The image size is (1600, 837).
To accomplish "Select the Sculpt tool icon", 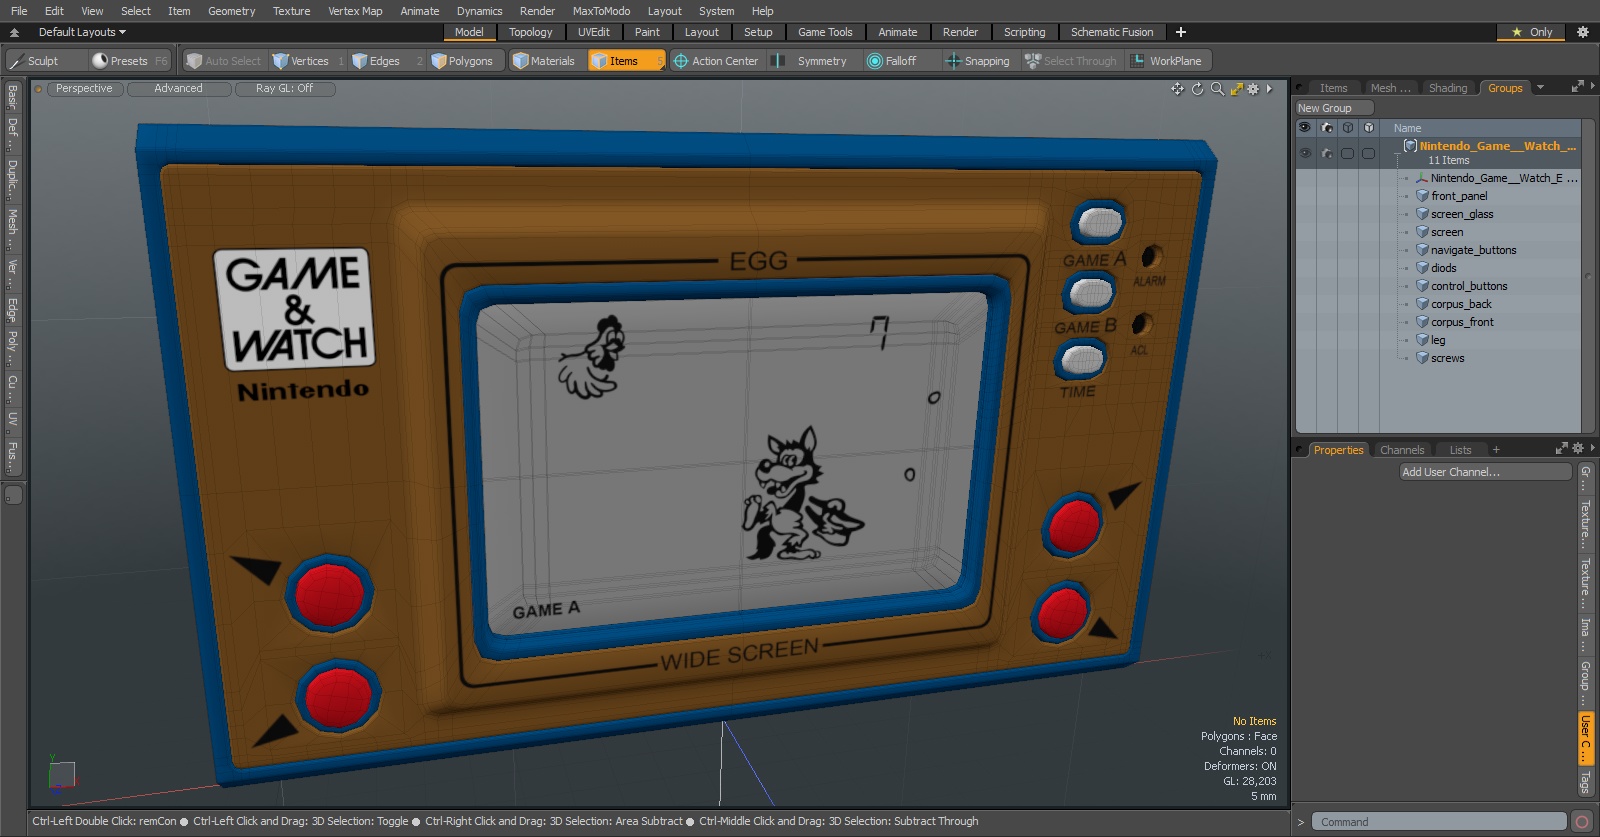I will tap(17, 61).
